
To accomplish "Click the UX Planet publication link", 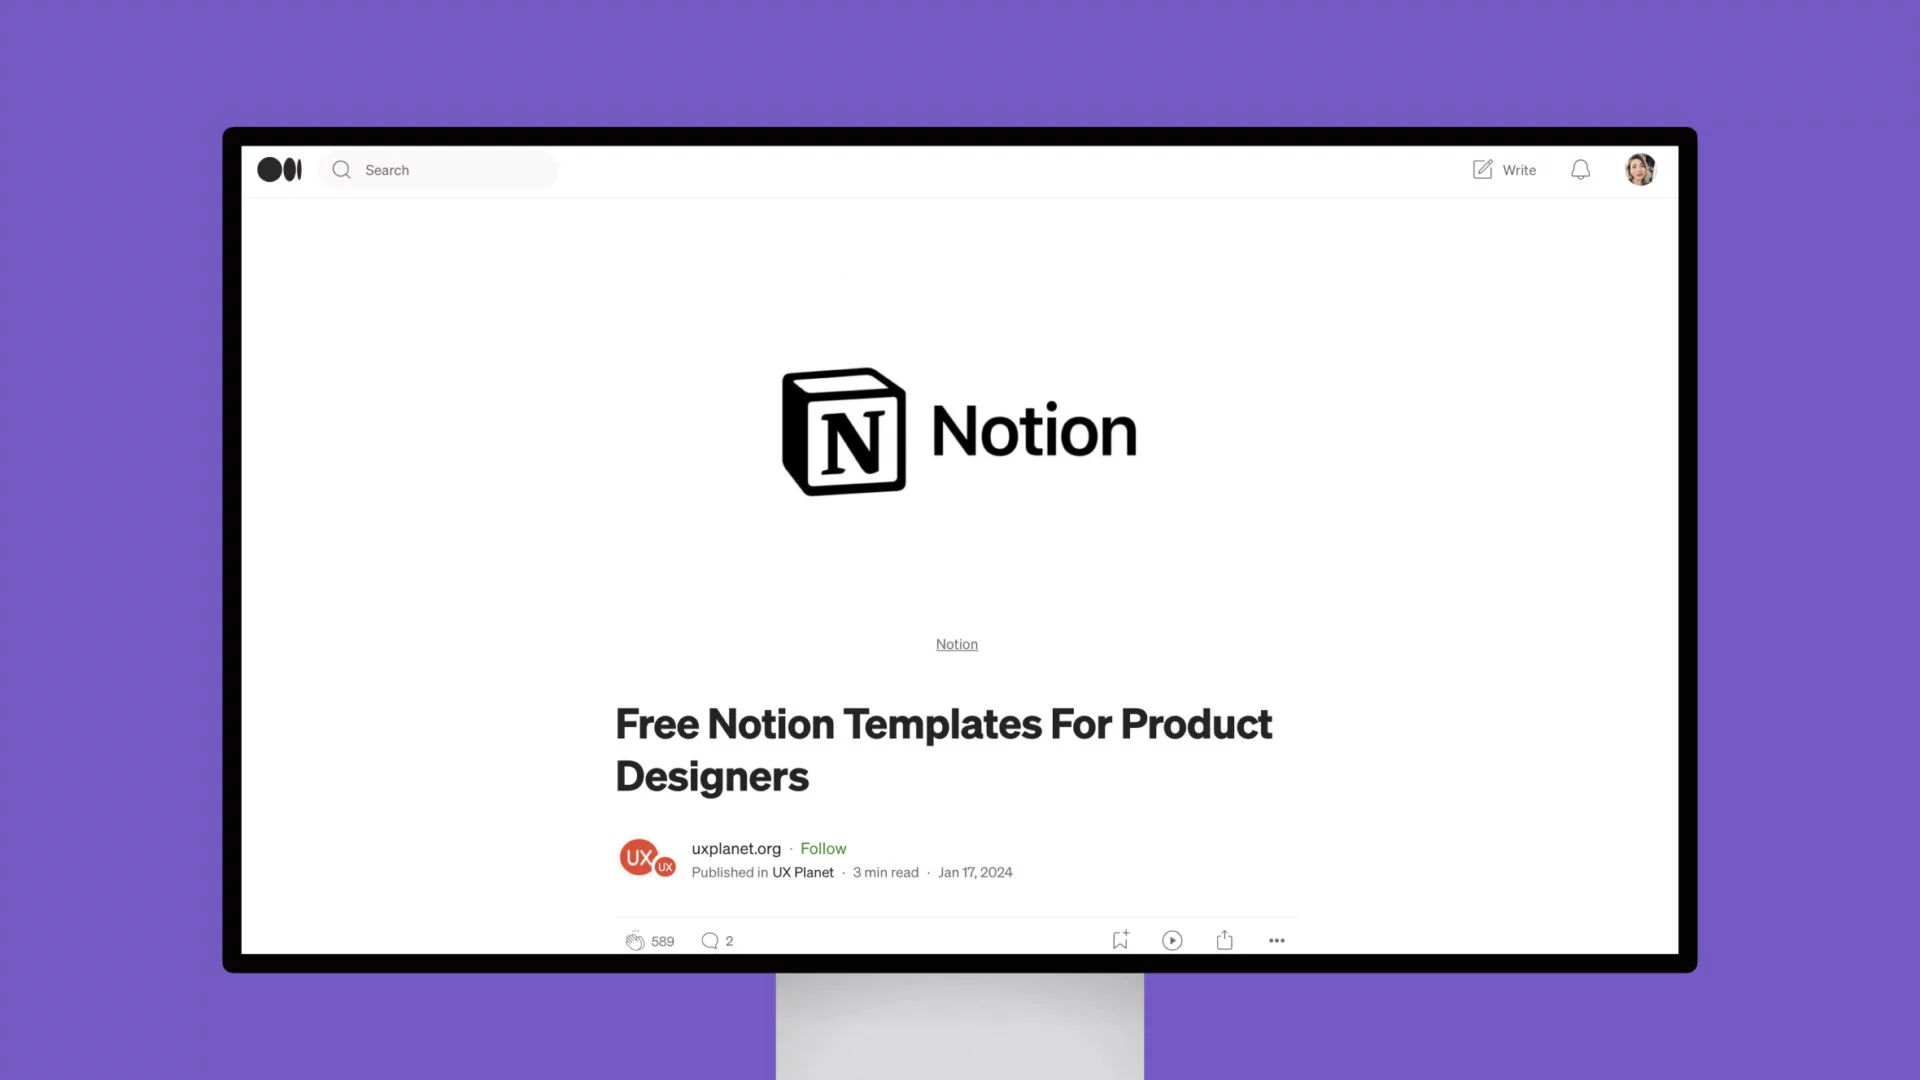I will click(x=803, y=872).
